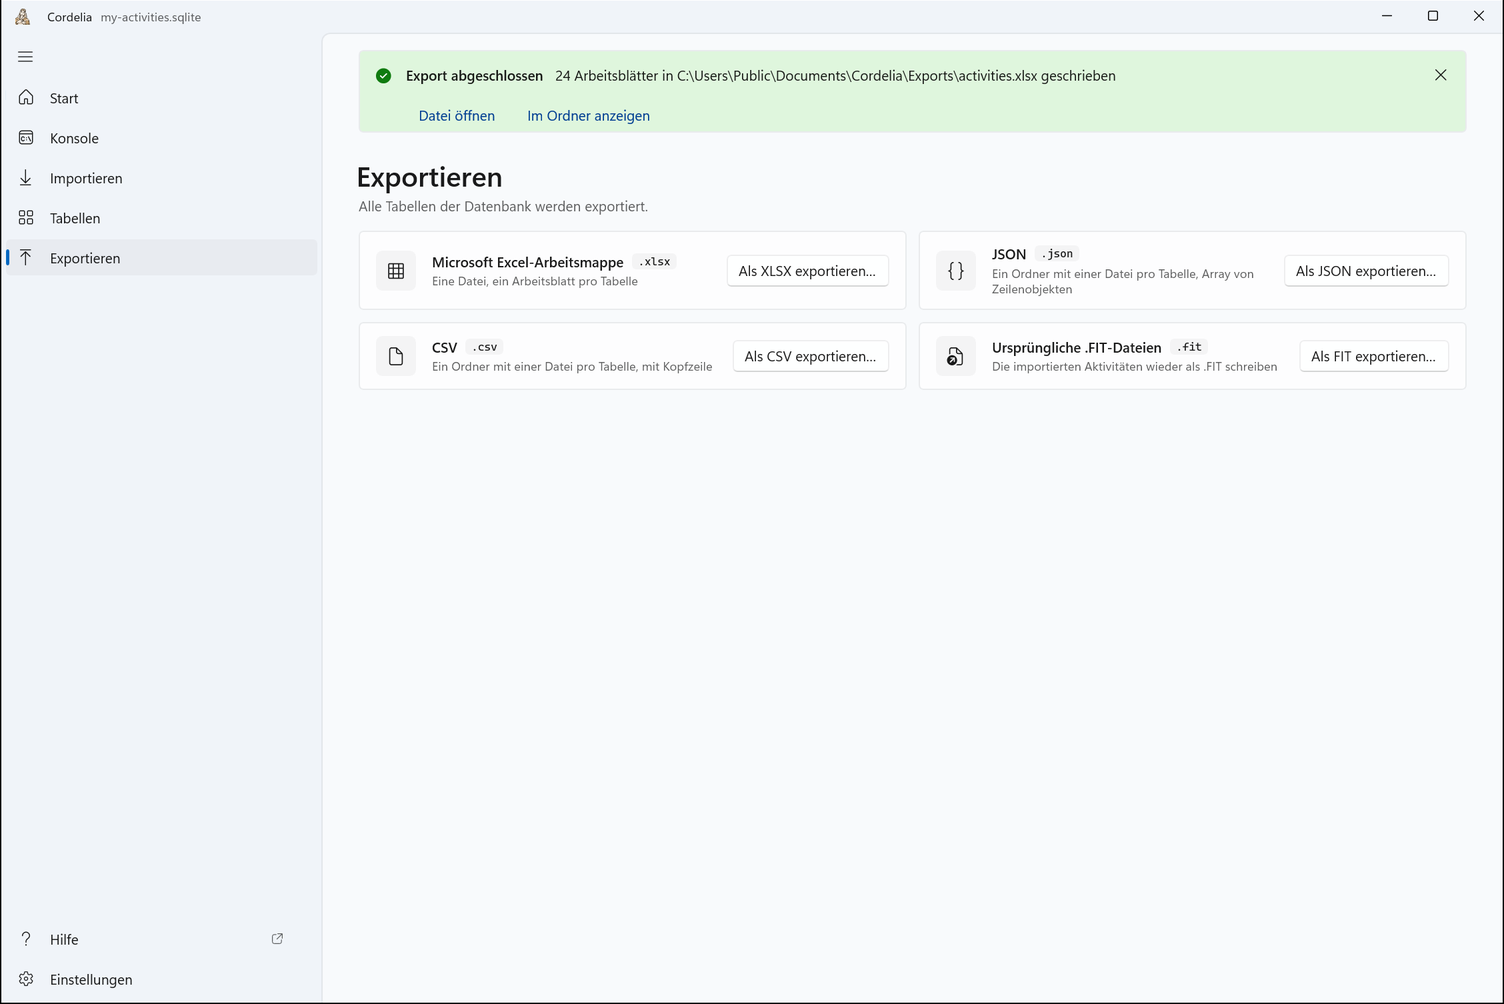Click the JSON curly braces icon
Screen dimensions: 1504x1004
pos(956,271)
